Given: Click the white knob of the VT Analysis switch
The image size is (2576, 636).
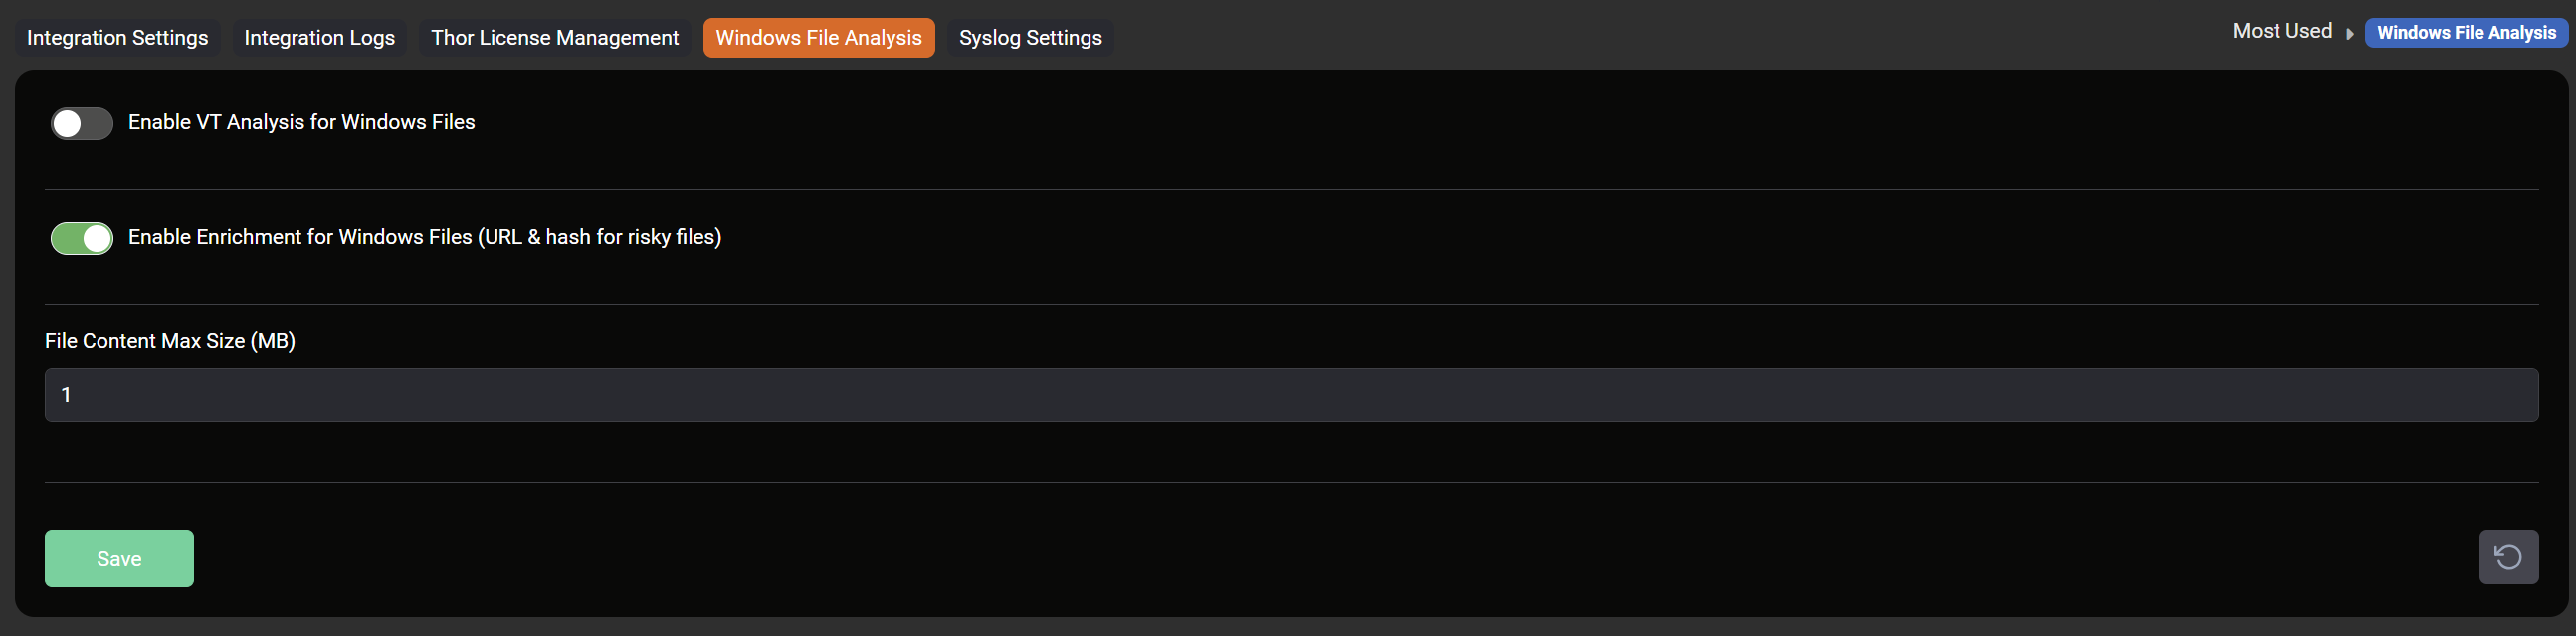Looking at the screenshot, I should point(67,124).
